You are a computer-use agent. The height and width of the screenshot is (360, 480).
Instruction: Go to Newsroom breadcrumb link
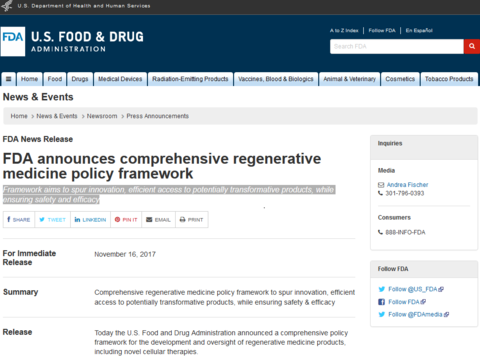pyautogui.click(x=102, y=116)
